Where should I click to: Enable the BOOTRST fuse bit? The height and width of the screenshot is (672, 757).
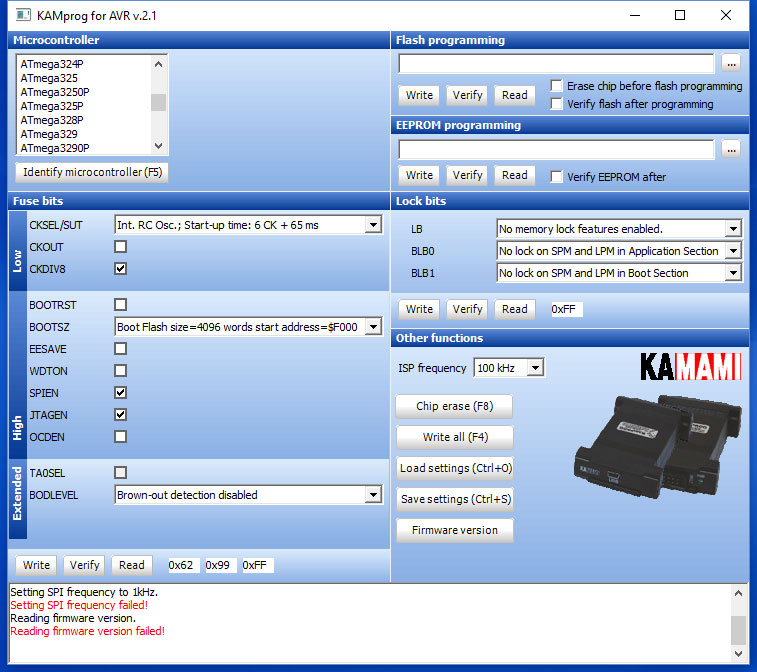121,305
